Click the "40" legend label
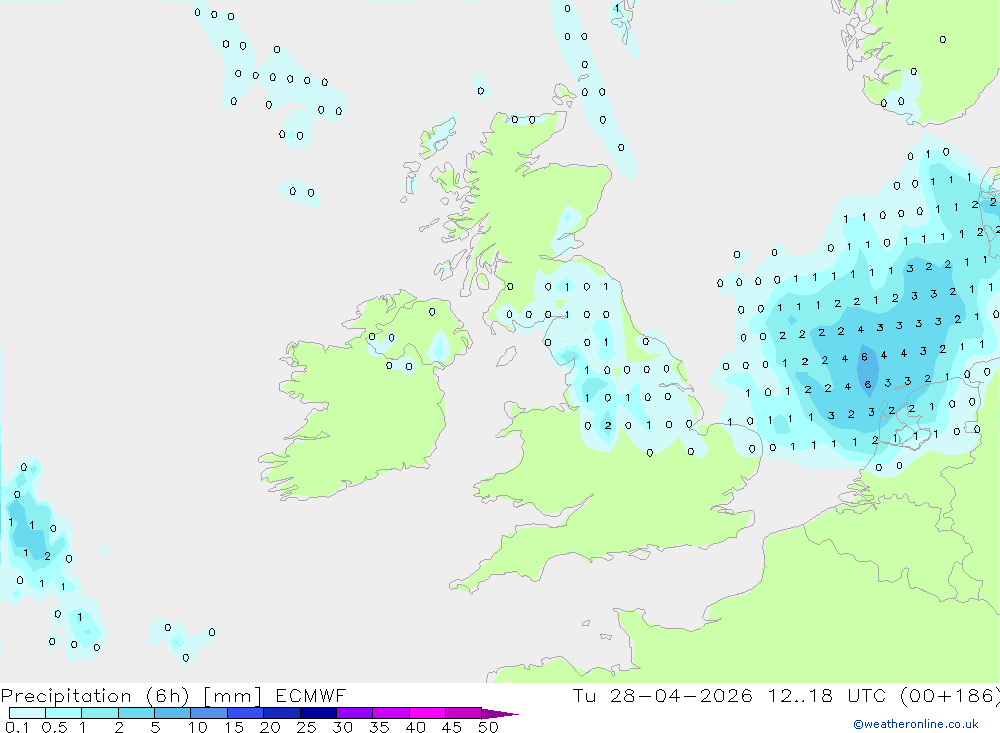 point(416,727)
